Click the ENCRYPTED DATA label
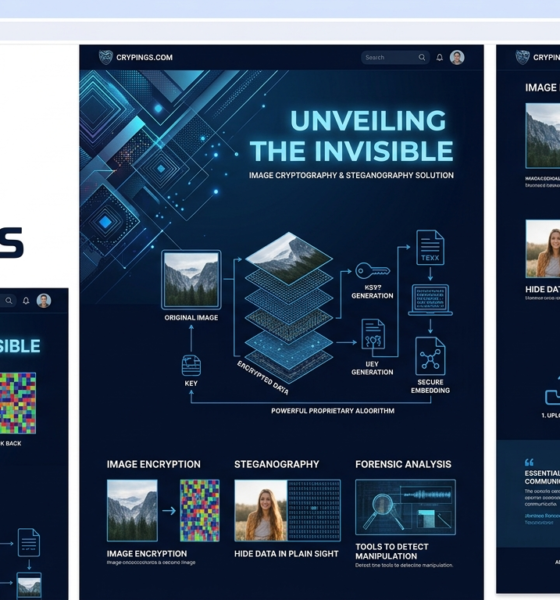 (x=263, y=377)
